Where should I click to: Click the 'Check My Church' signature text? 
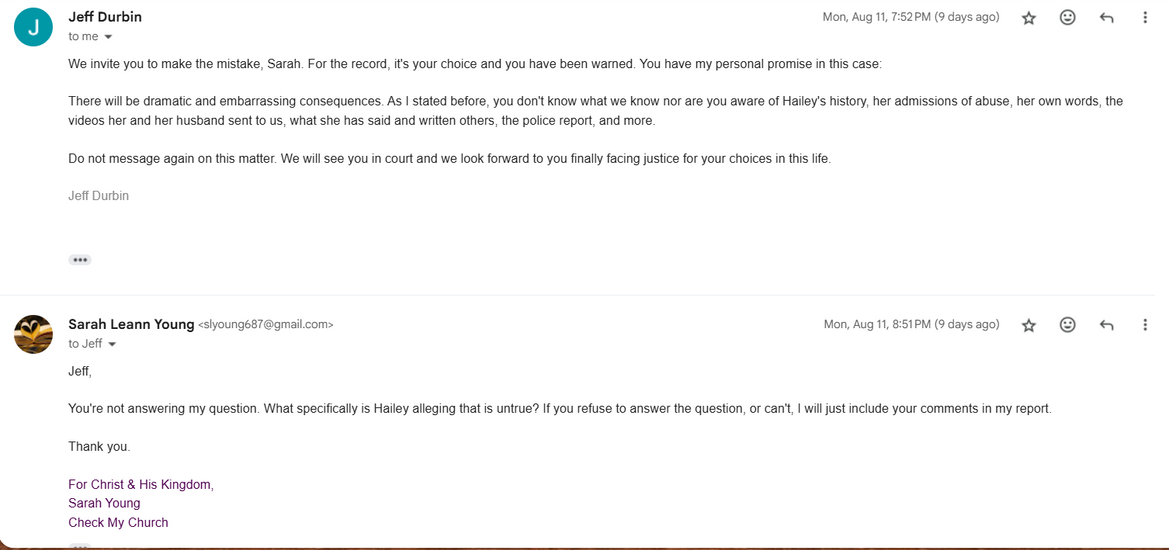tap(118, 522)
